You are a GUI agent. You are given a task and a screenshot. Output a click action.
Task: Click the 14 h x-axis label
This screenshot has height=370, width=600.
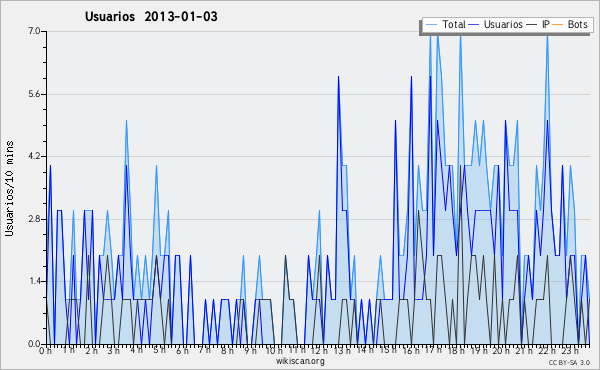365,350
